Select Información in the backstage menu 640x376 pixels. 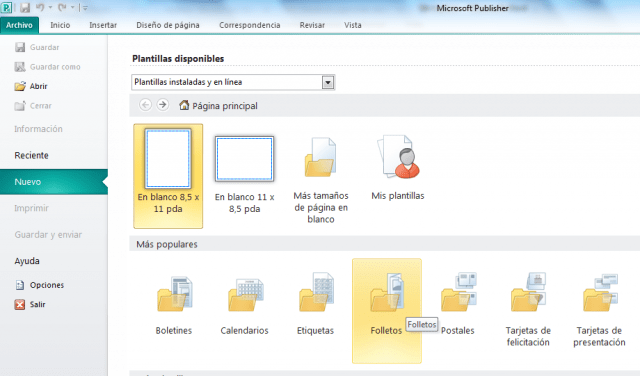click(38, 129)
